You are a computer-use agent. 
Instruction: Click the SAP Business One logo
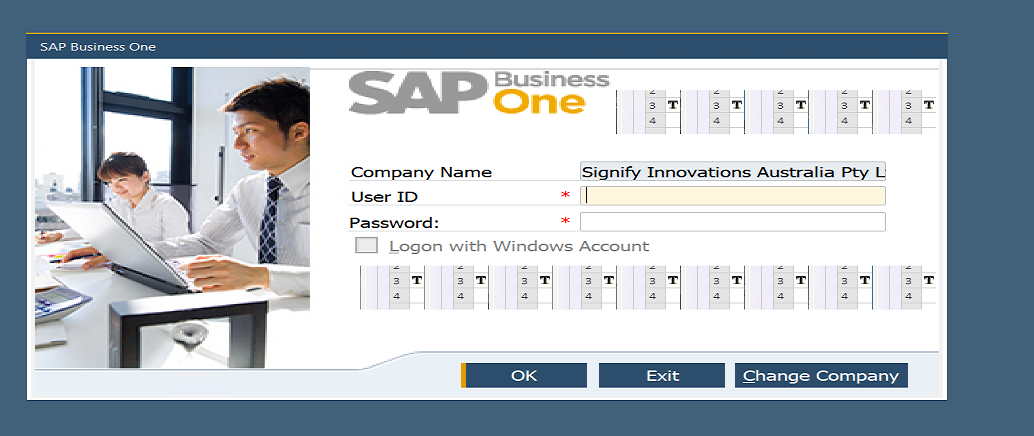(x=479, y=93)
